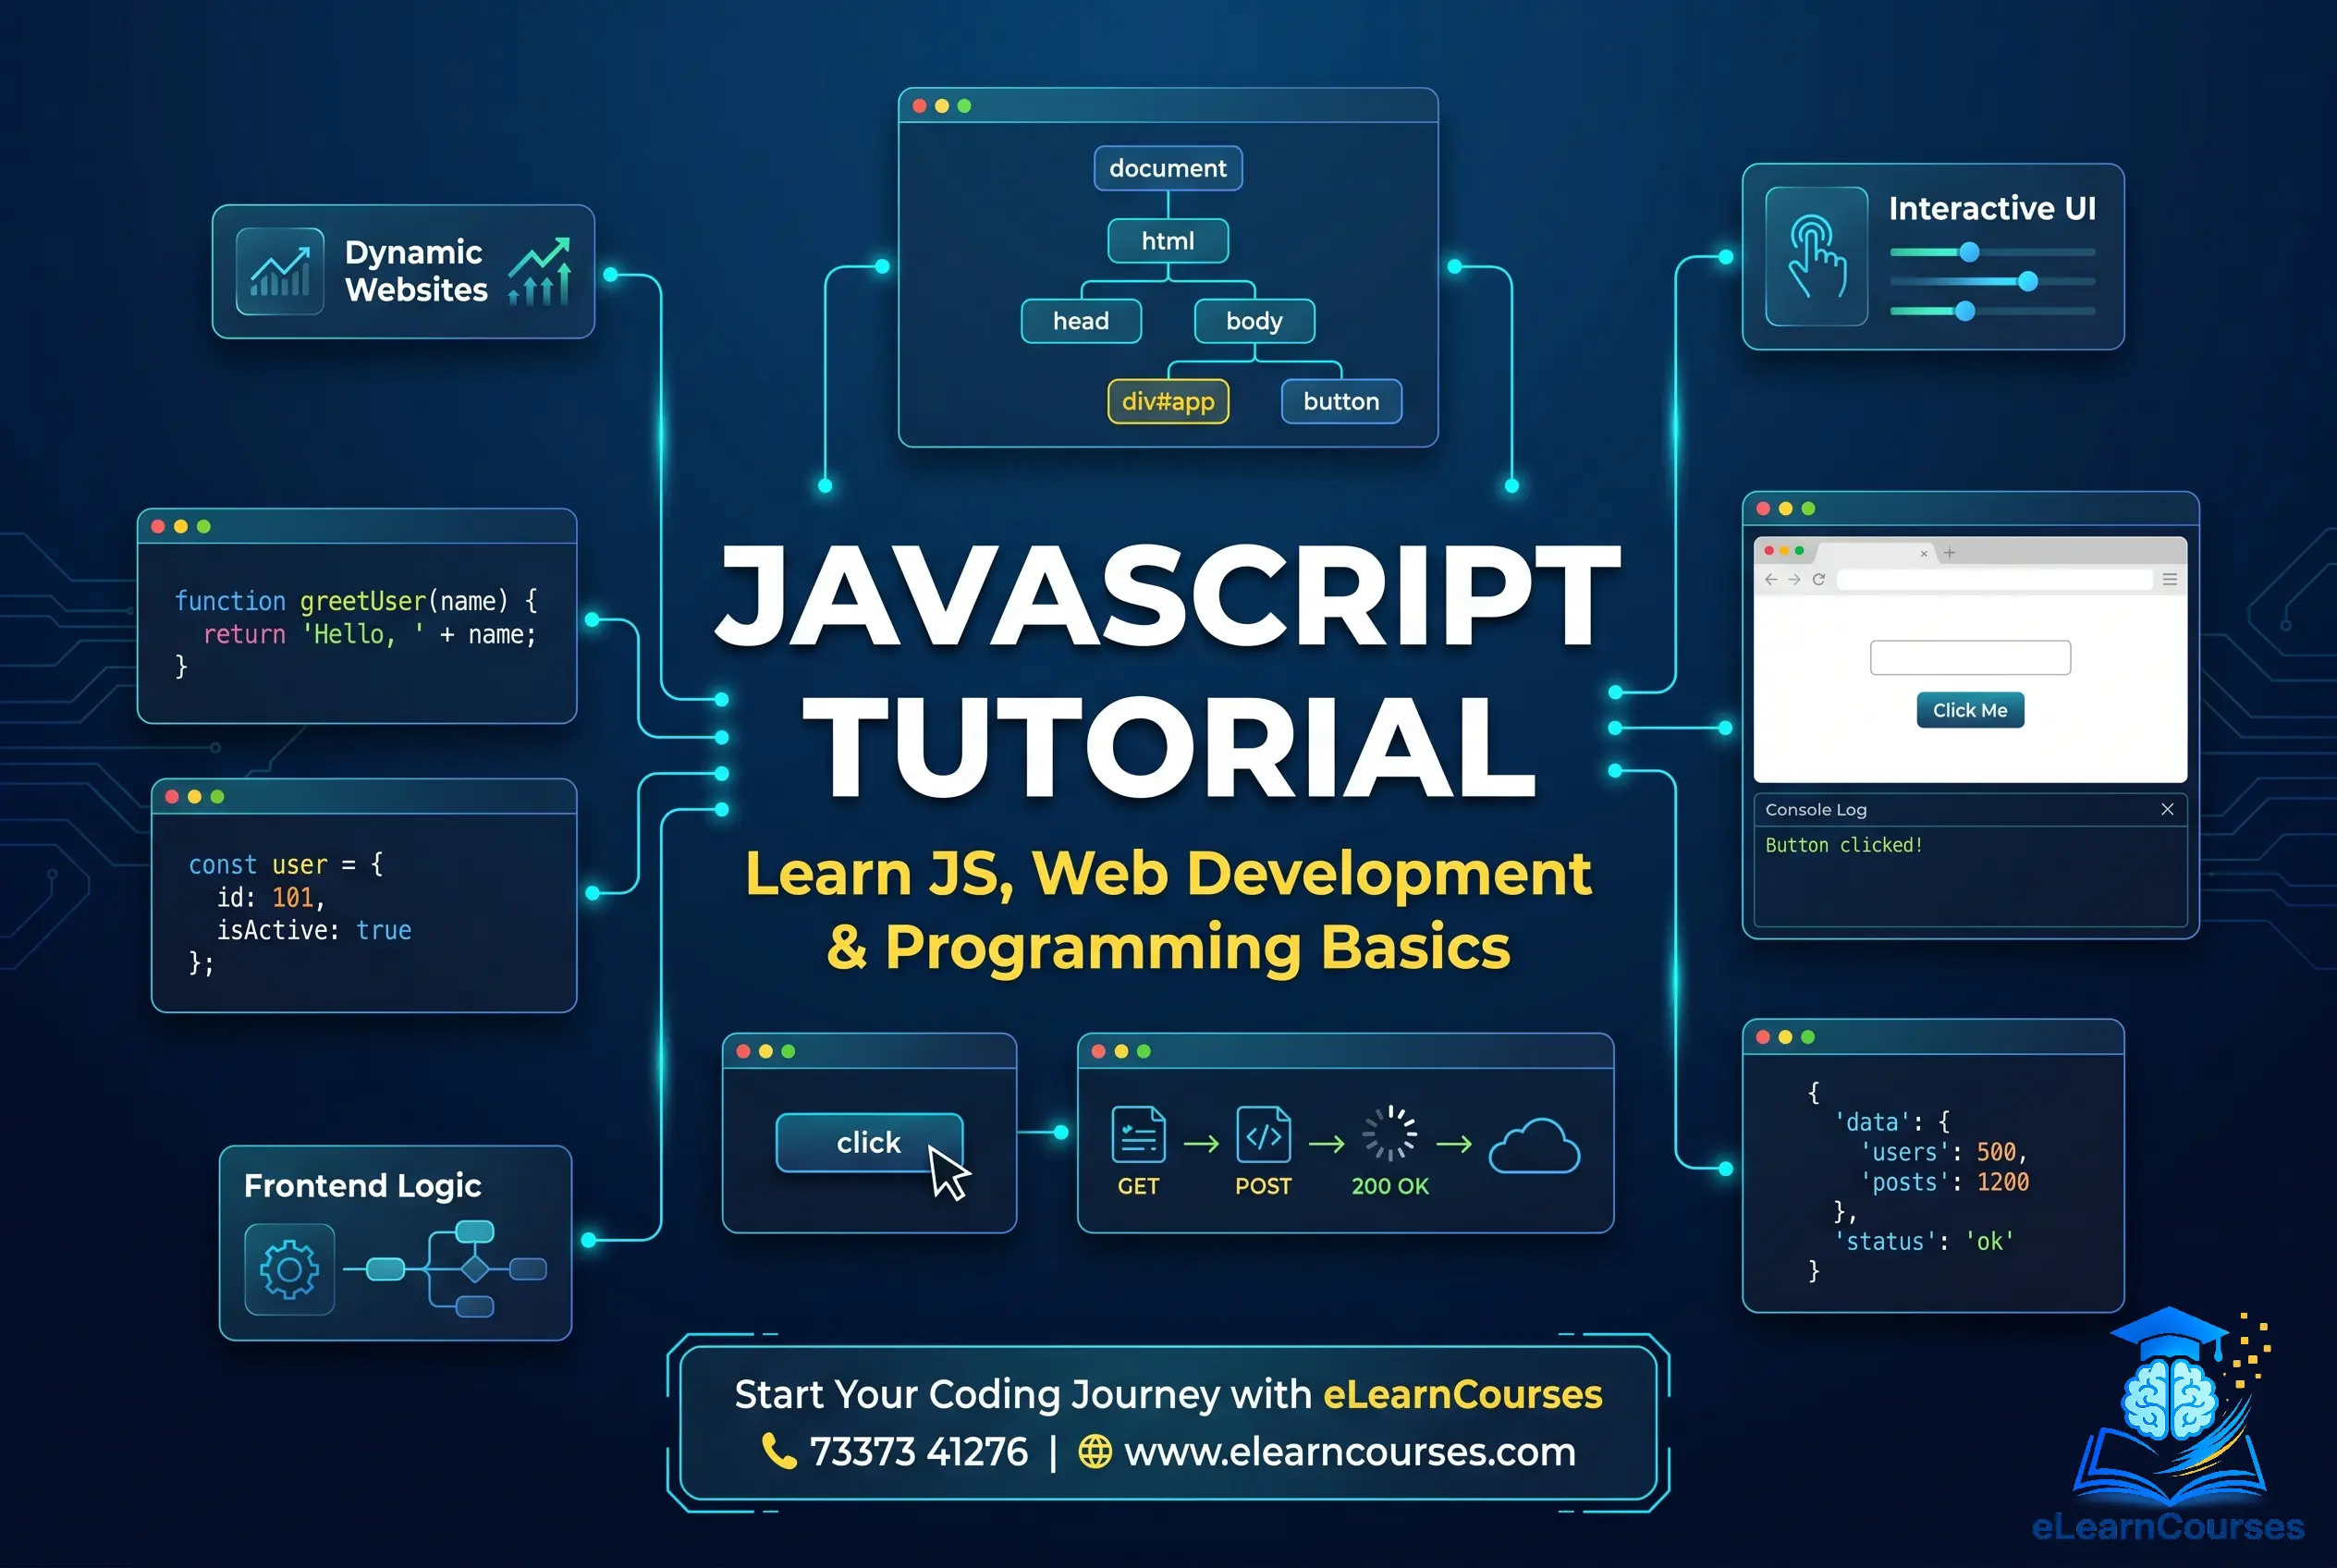Screen dimensions: 2337x1568
Task: Click the 200 OK loading spinner icon
Action: point(1389,1134)
